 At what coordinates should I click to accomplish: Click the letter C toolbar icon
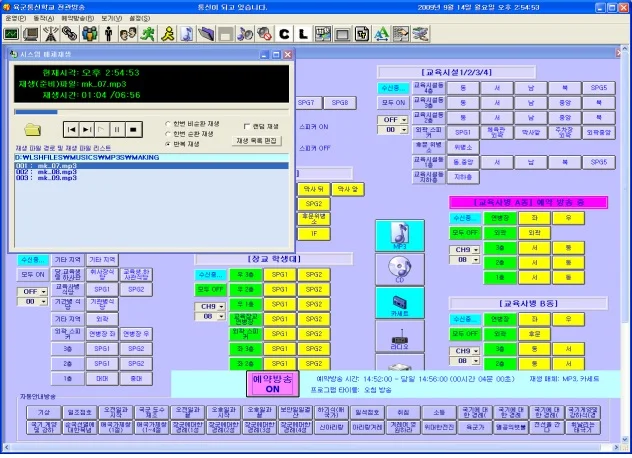(x=284, y=34)
